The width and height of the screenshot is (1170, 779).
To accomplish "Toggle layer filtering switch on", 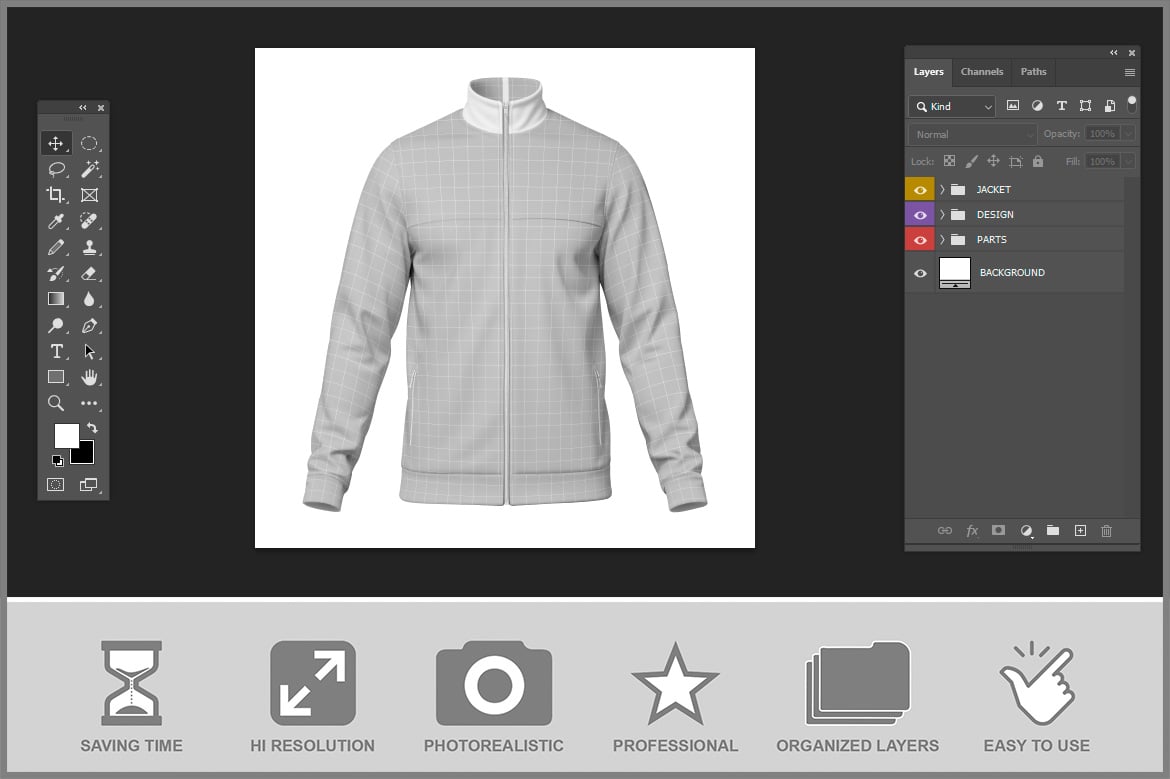I will [x=1132, y=104].
